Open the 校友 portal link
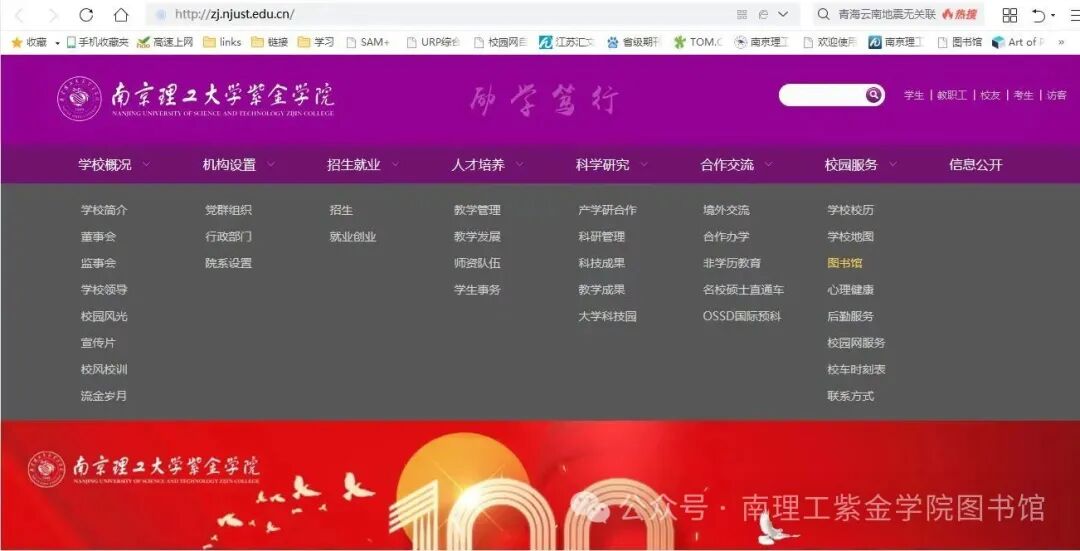Image resolution: width=1080 pixels, height=551 pixels. 990,96
